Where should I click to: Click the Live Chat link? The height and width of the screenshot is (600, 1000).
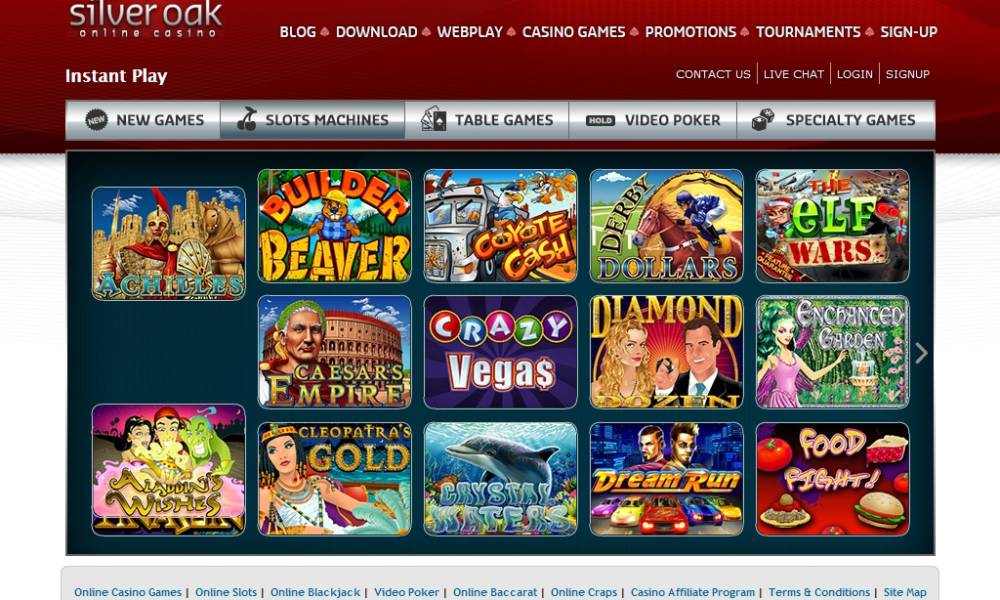pos(793,74)
